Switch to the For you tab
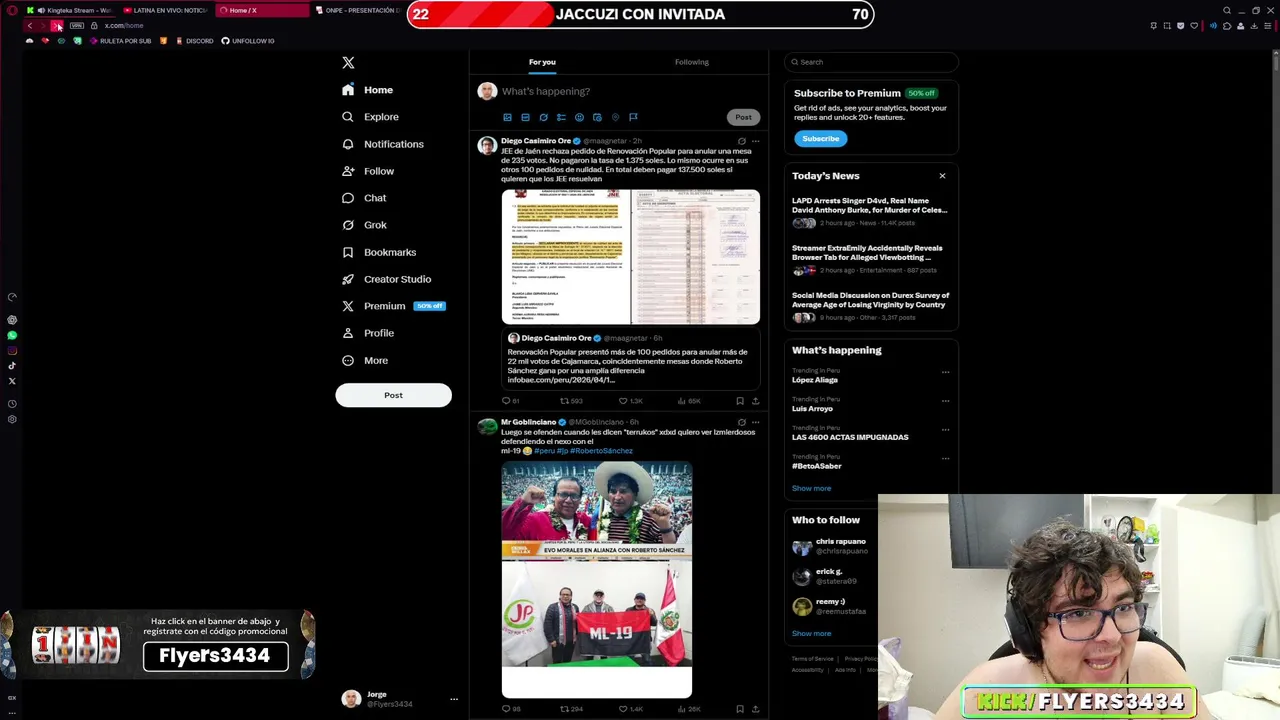 tap(542, 62)
